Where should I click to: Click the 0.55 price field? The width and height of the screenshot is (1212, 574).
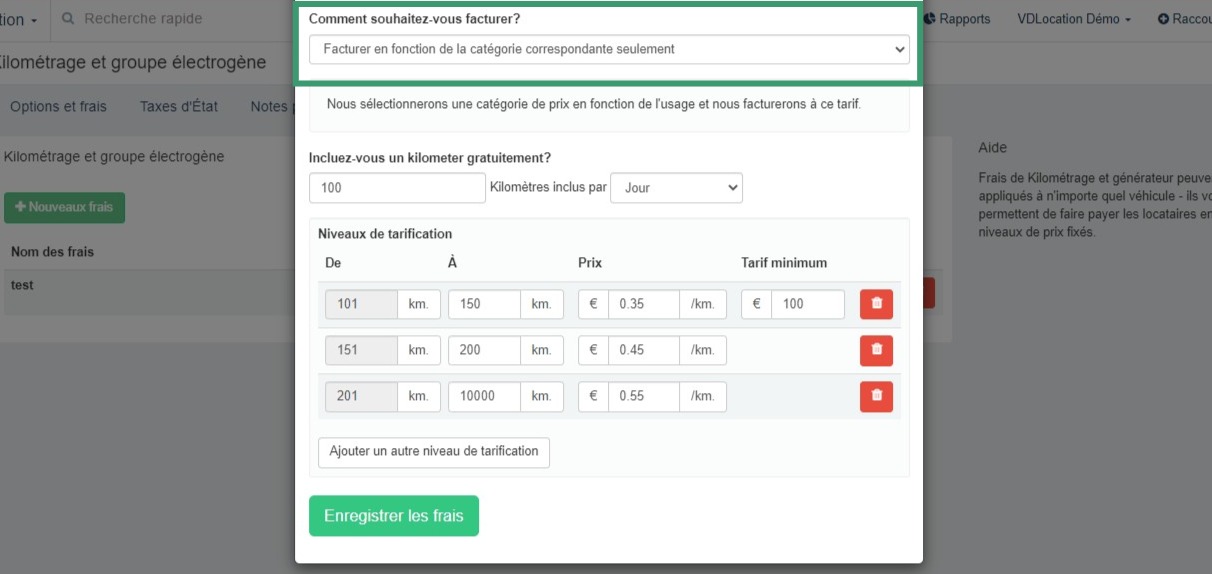pyautogui.click(x=643, y=396)
